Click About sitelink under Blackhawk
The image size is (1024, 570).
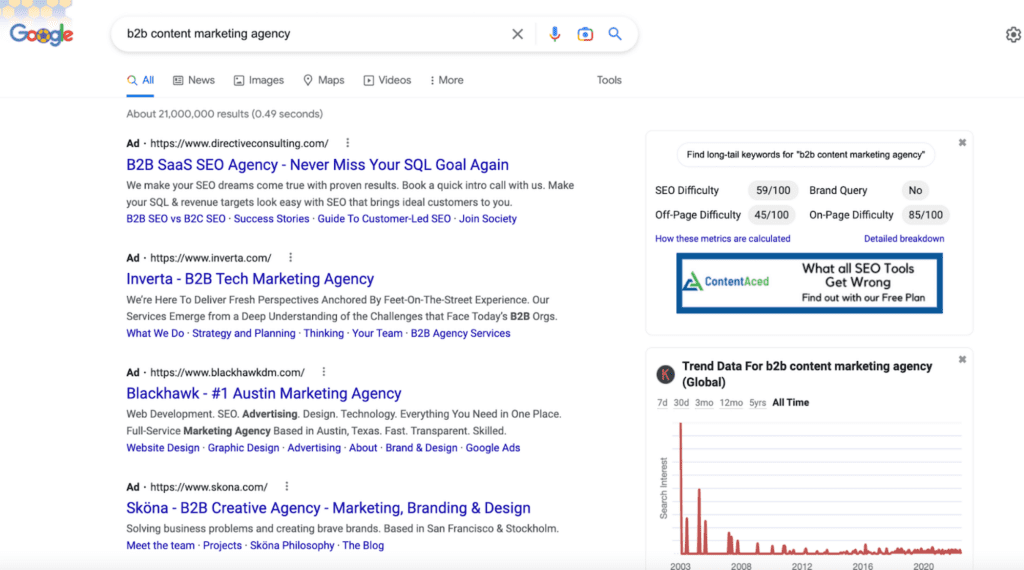[363, 448]
